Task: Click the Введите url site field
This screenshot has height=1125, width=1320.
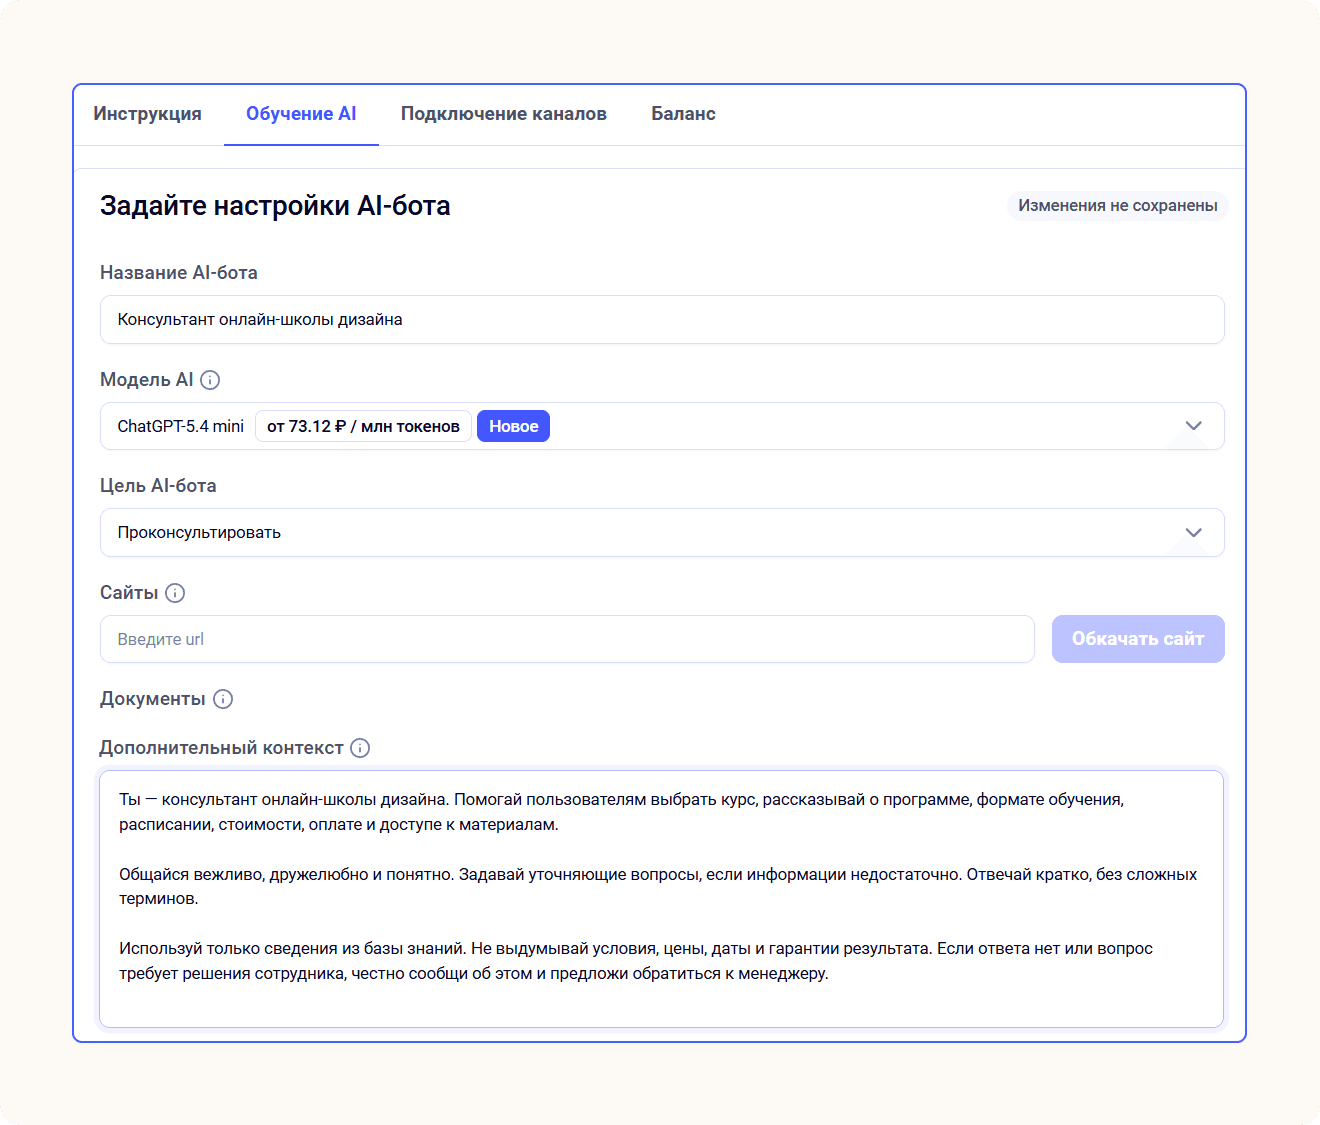Action: pyautogui.click(x=567, y=639)
